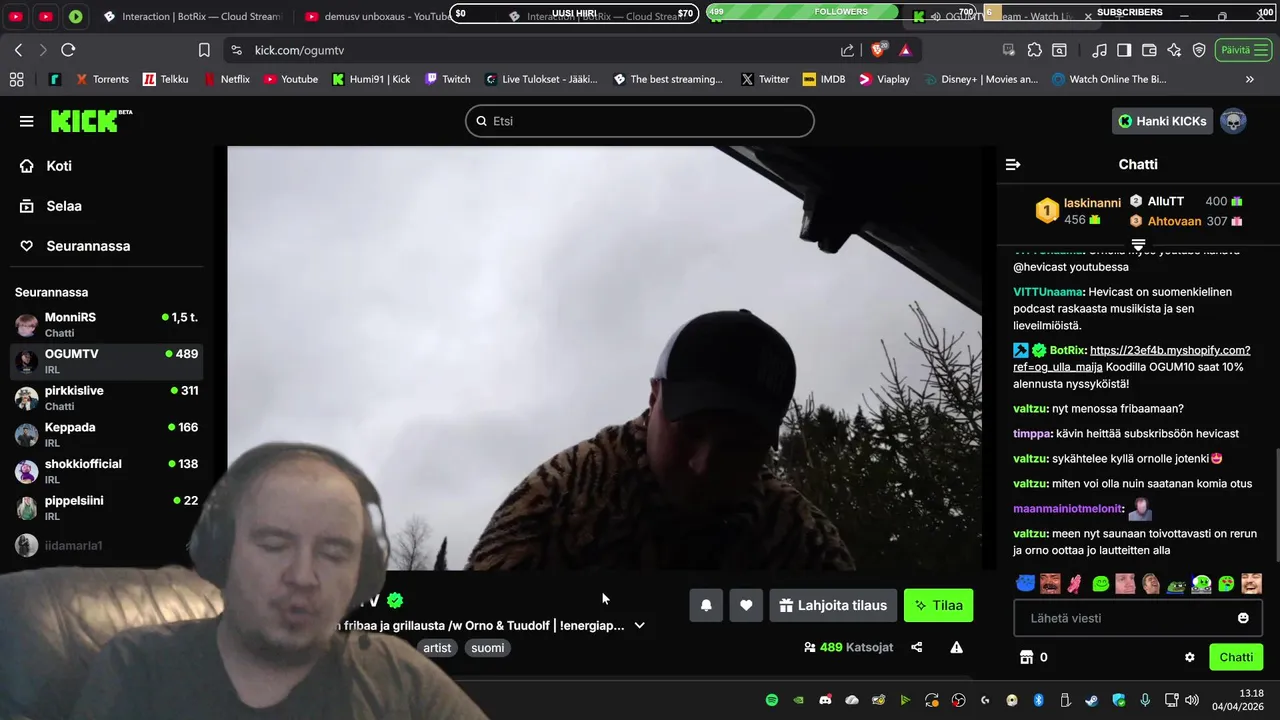The height and width of the screenshot is (720, 1280).
Task: Click AlluTT in gift leaderboard
Action: [1165, 201]
